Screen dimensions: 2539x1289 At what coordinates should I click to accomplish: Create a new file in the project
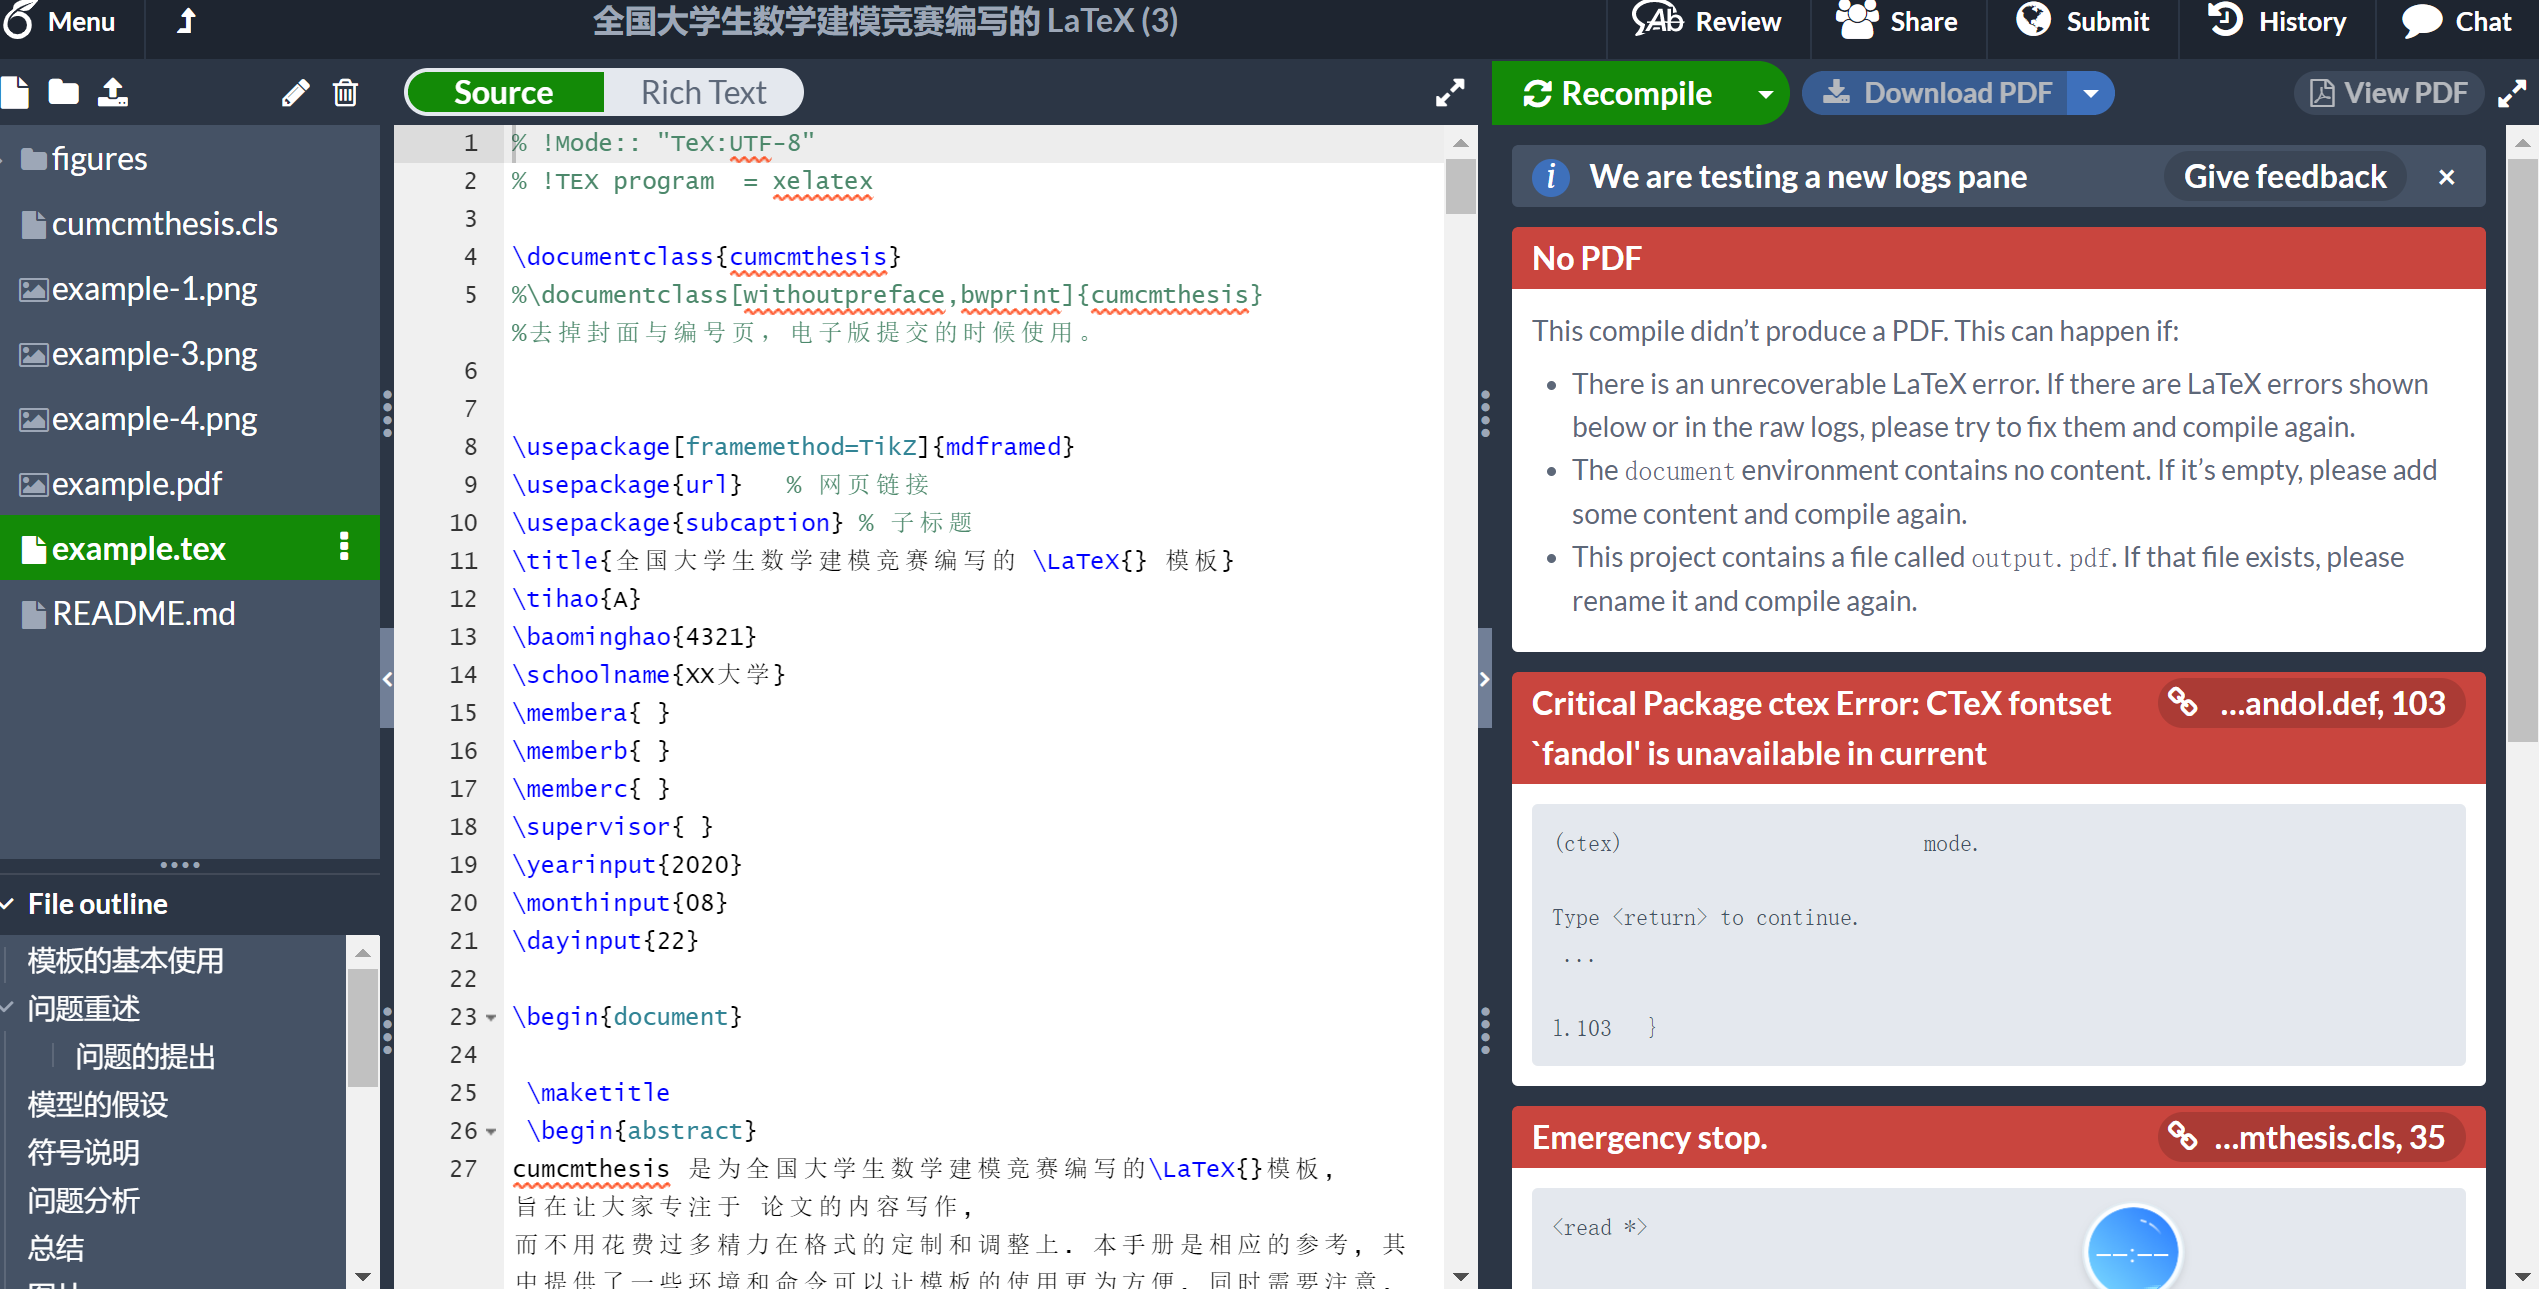point(15,92)
